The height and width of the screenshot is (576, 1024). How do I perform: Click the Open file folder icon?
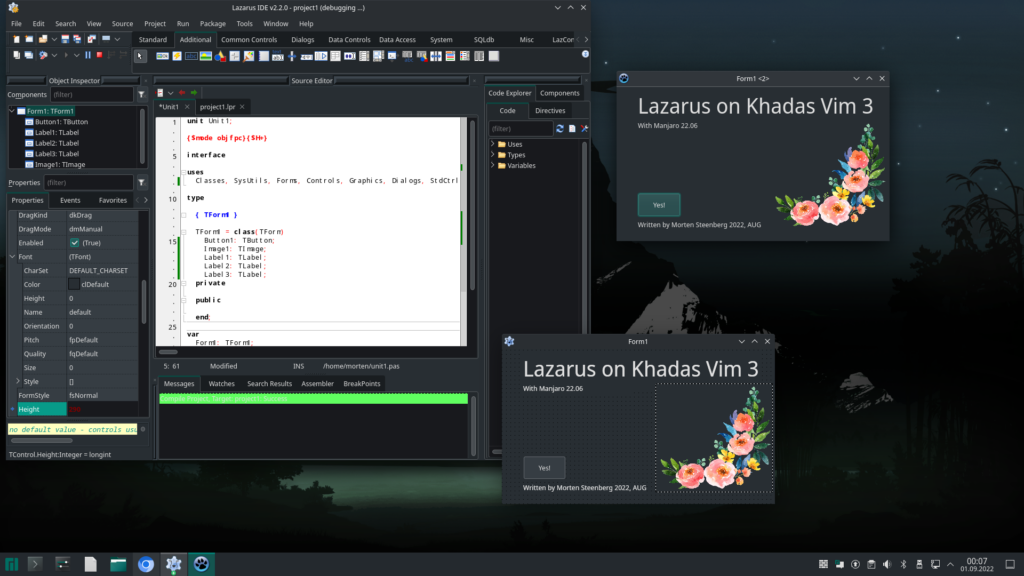click(43, 39)
